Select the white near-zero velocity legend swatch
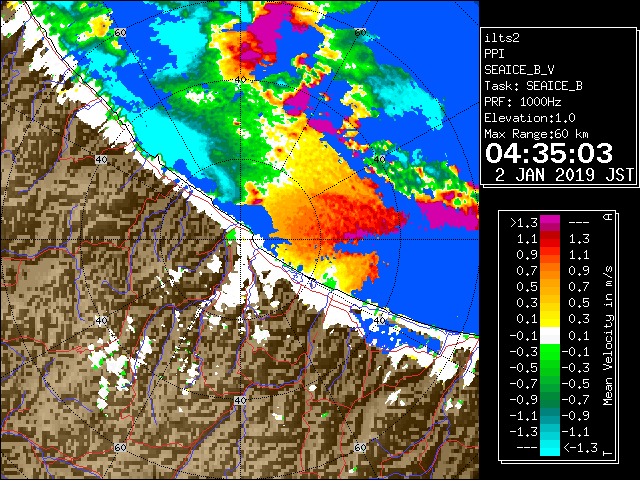 [550, 336]
